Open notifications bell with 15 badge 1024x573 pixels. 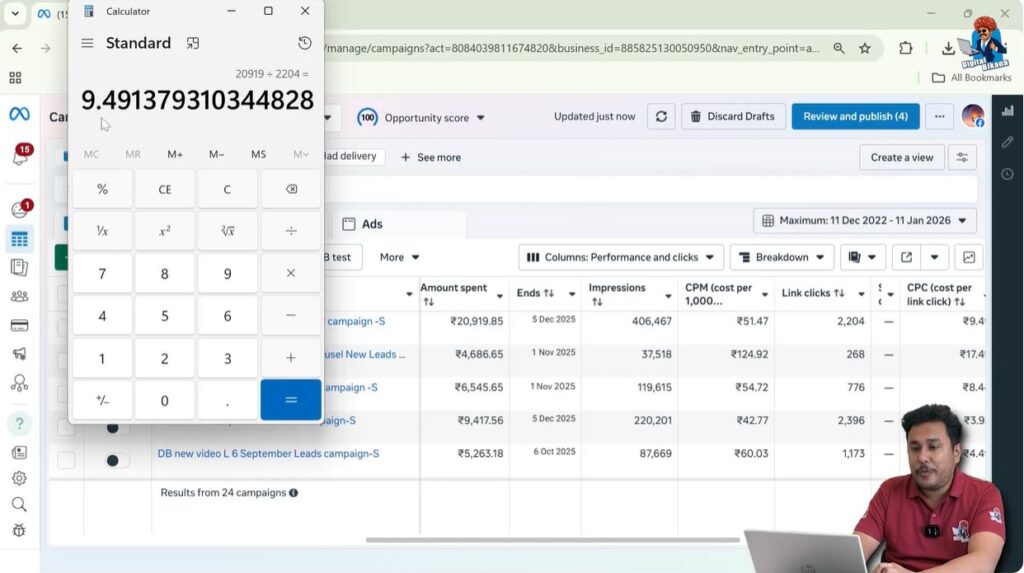click(x=20, y=157)
